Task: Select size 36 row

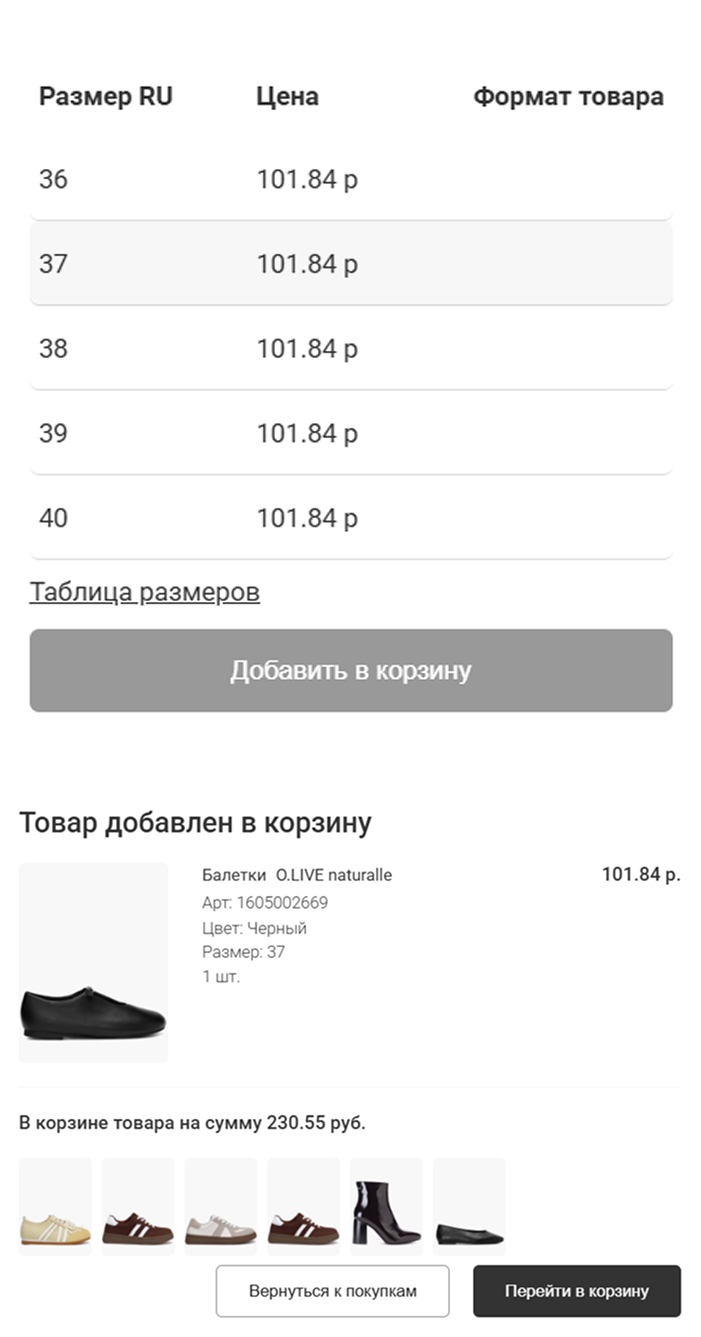Action: coord(350,180)
